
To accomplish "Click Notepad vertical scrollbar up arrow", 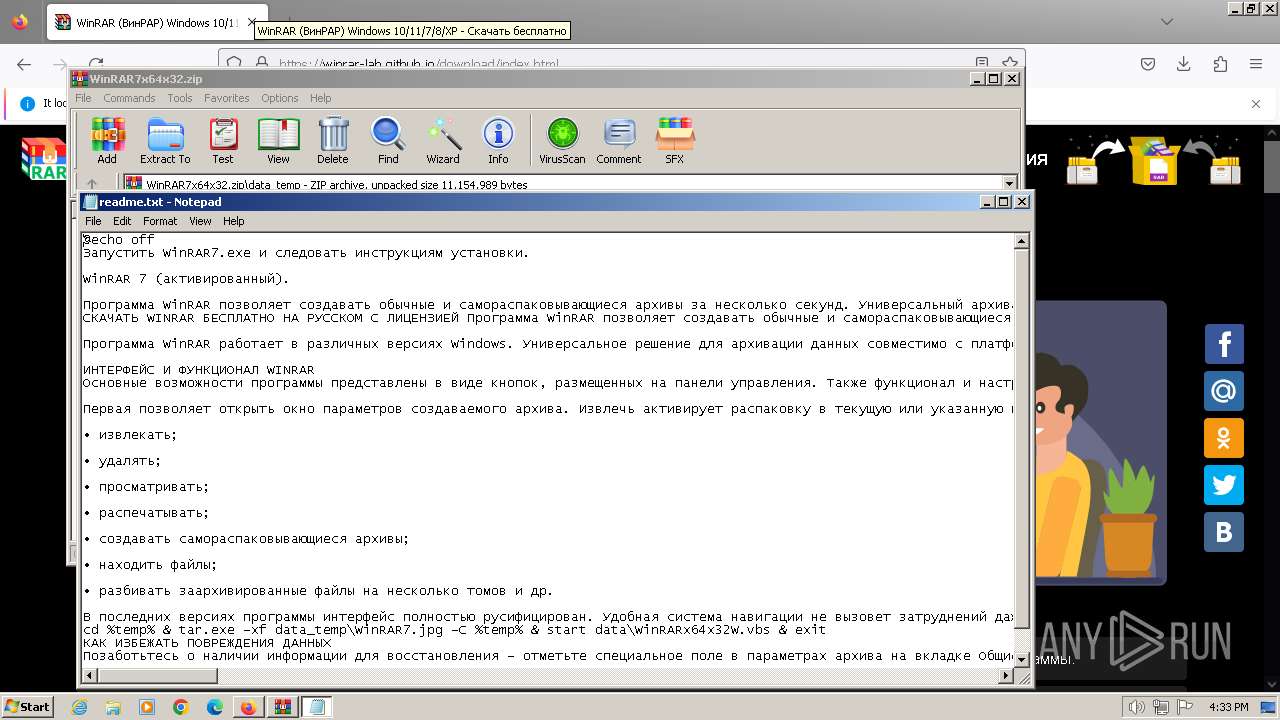I will coord(1022,241).
